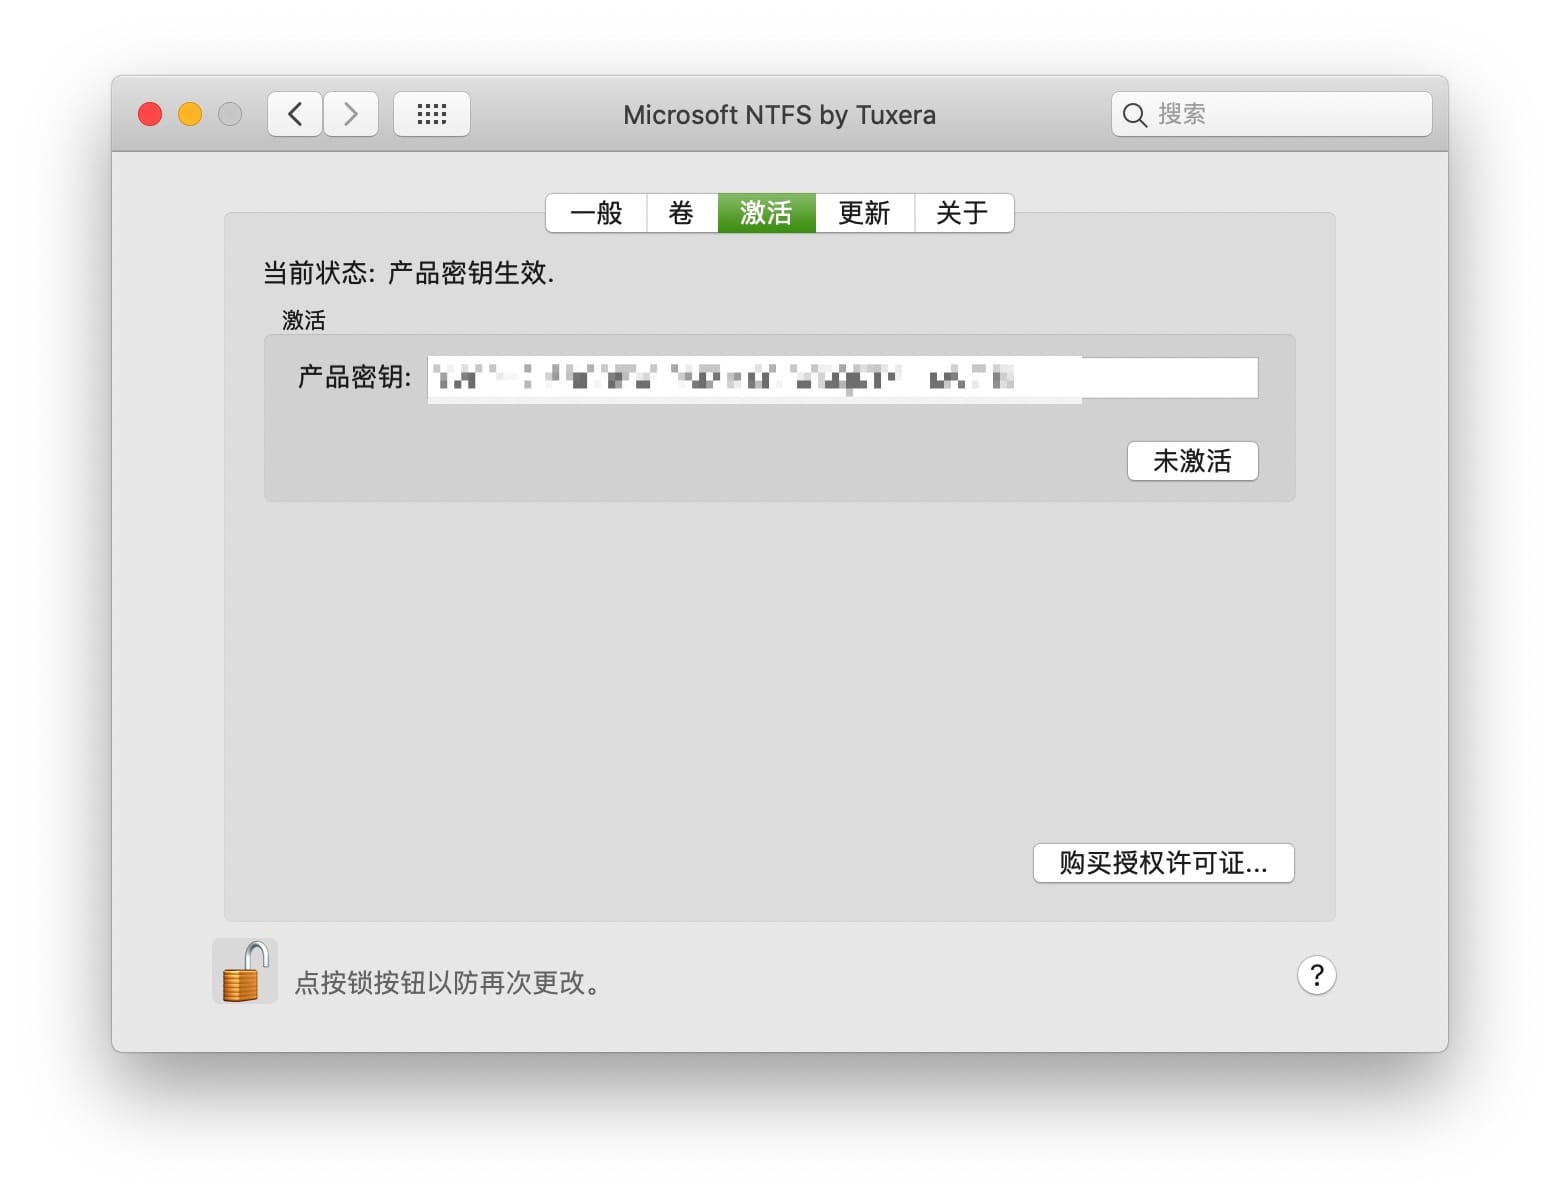
Task: Click the 购买授权许可证... button
Action: tap(1163, 863)
